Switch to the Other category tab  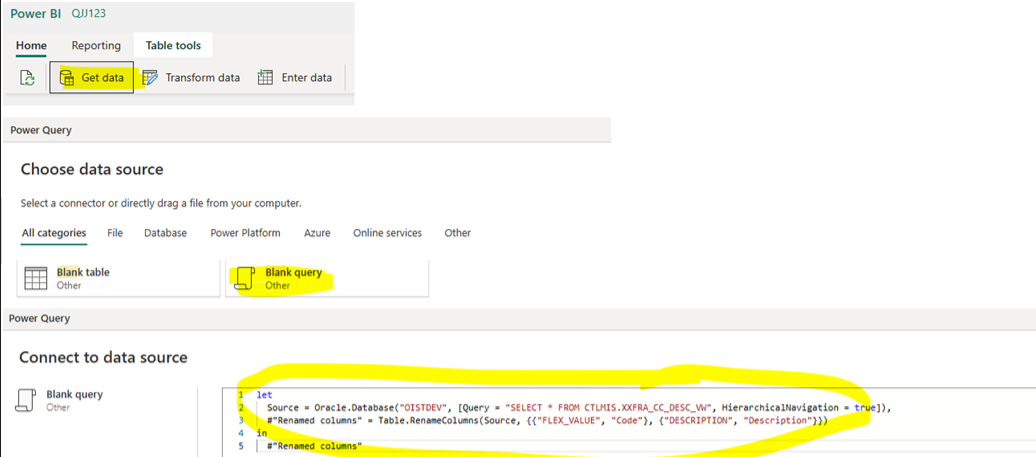(457, 233)
